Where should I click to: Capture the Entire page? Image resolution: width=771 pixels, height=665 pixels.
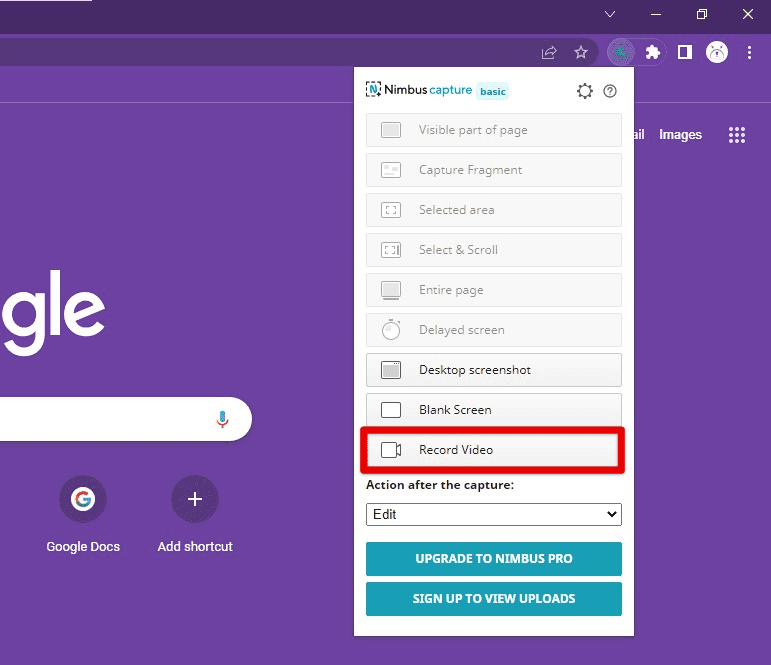coord(494,290)
